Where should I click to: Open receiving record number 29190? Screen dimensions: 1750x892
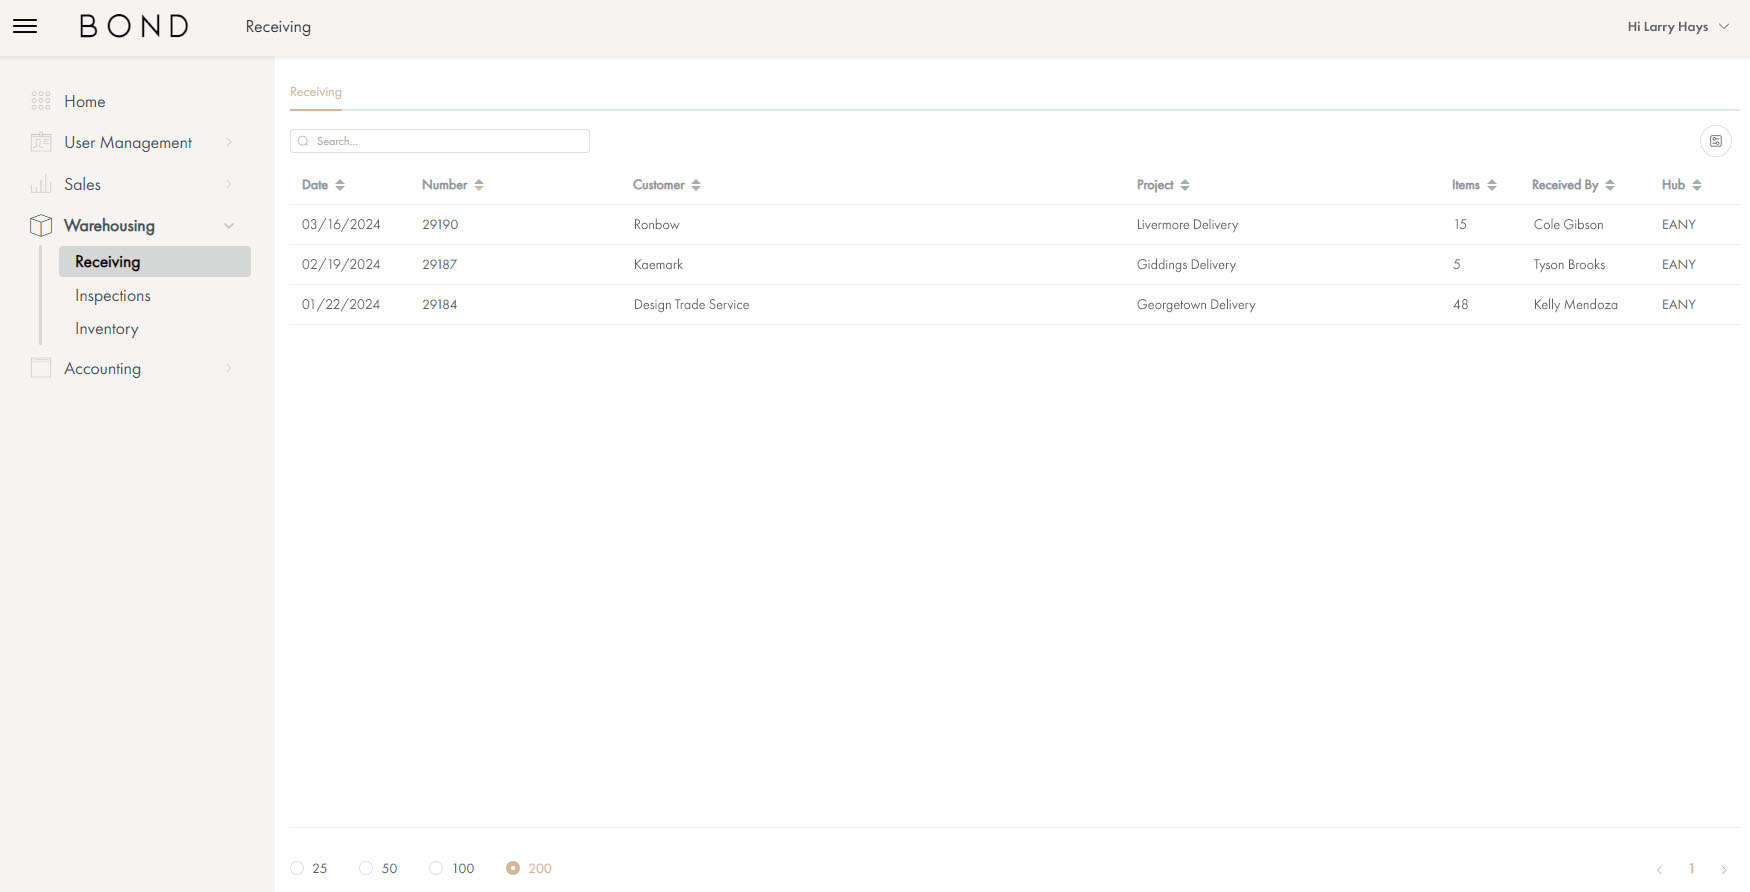(x=440, y=225)
